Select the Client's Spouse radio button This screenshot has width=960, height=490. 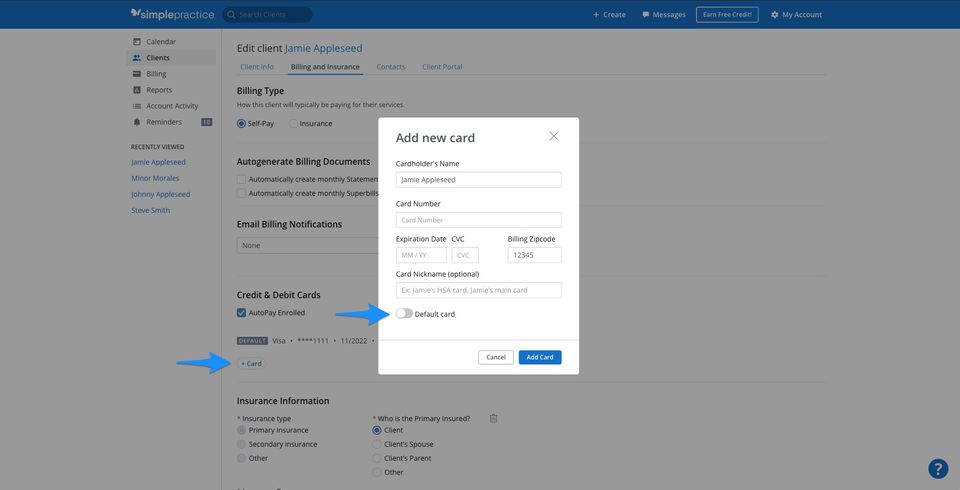(x=377, y=444)
